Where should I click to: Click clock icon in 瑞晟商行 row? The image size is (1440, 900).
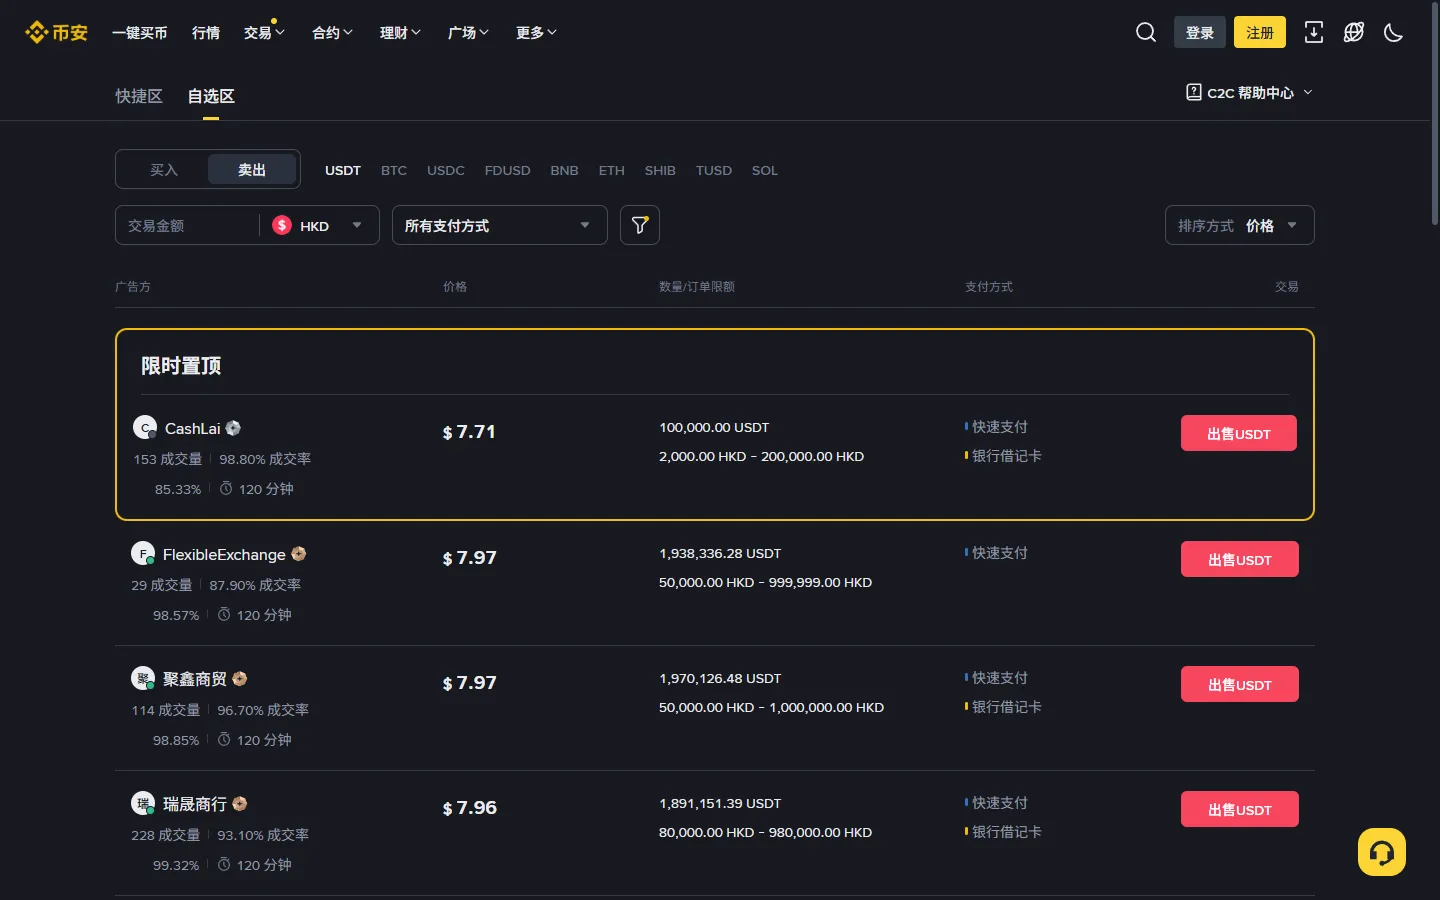(x=224, y=864)
